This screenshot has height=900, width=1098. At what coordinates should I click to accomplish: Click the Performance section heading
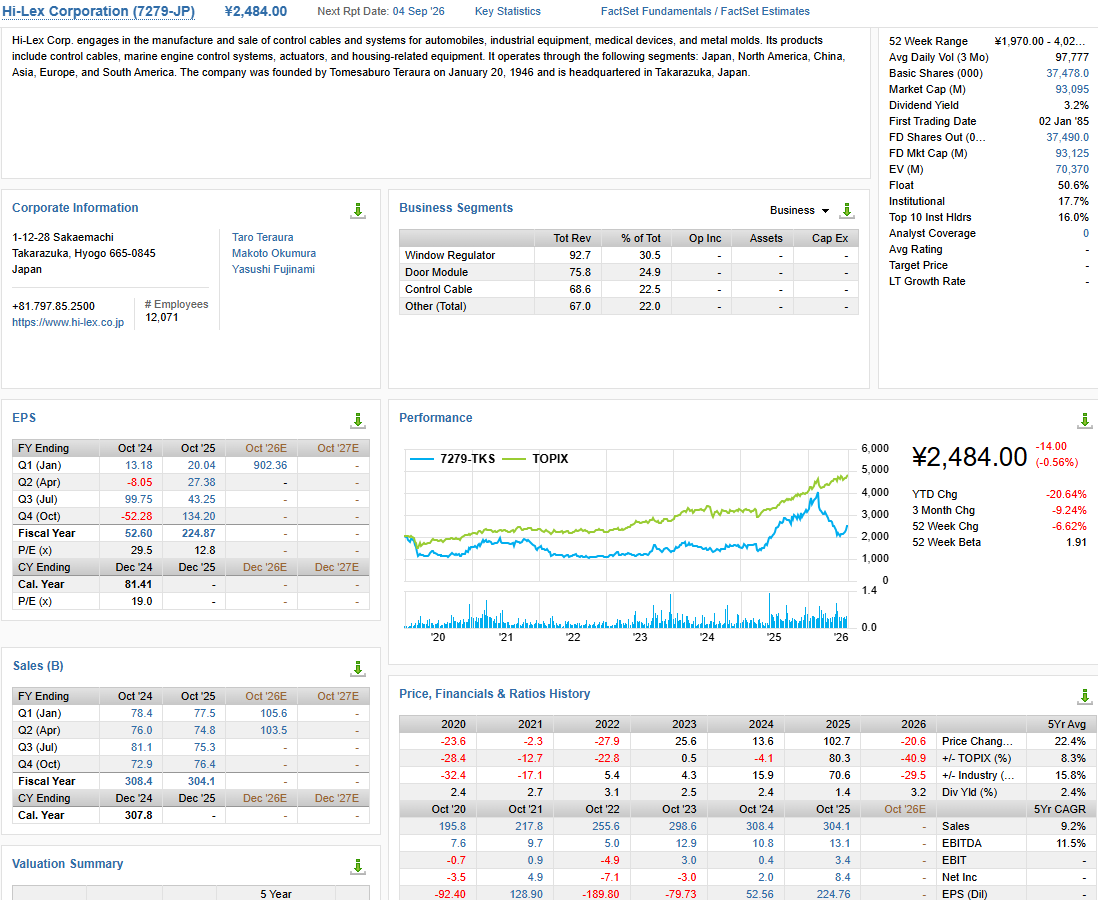(x=436, y=418)
